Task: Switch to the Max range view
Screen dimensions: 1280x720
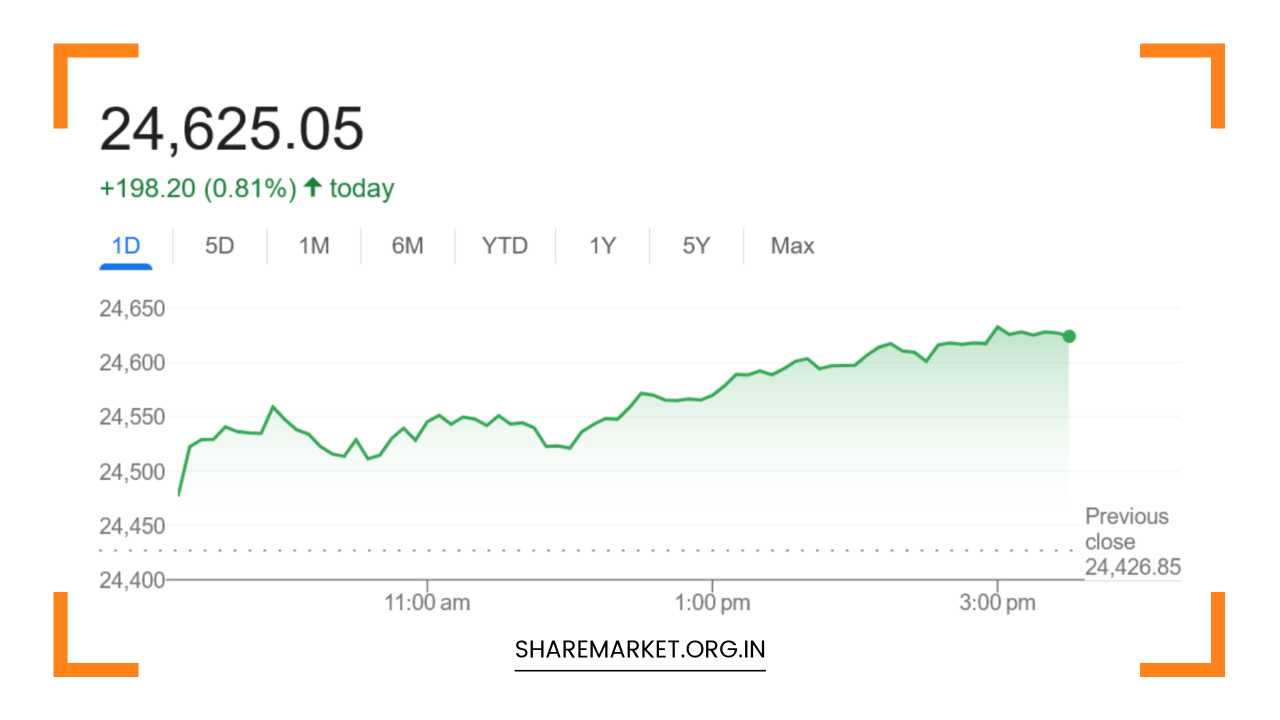Action: pyautogui.click(x=791, y=245)
